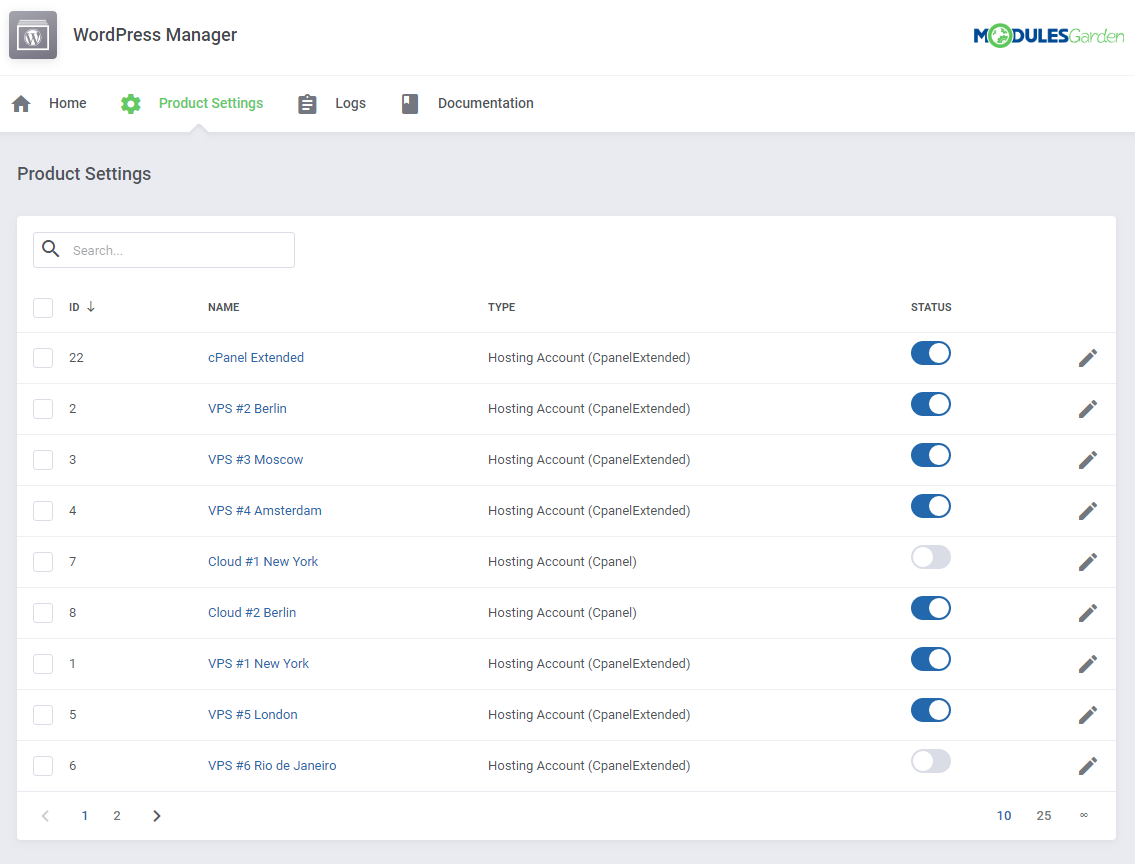Click the Product Settings gear icon

130,103
